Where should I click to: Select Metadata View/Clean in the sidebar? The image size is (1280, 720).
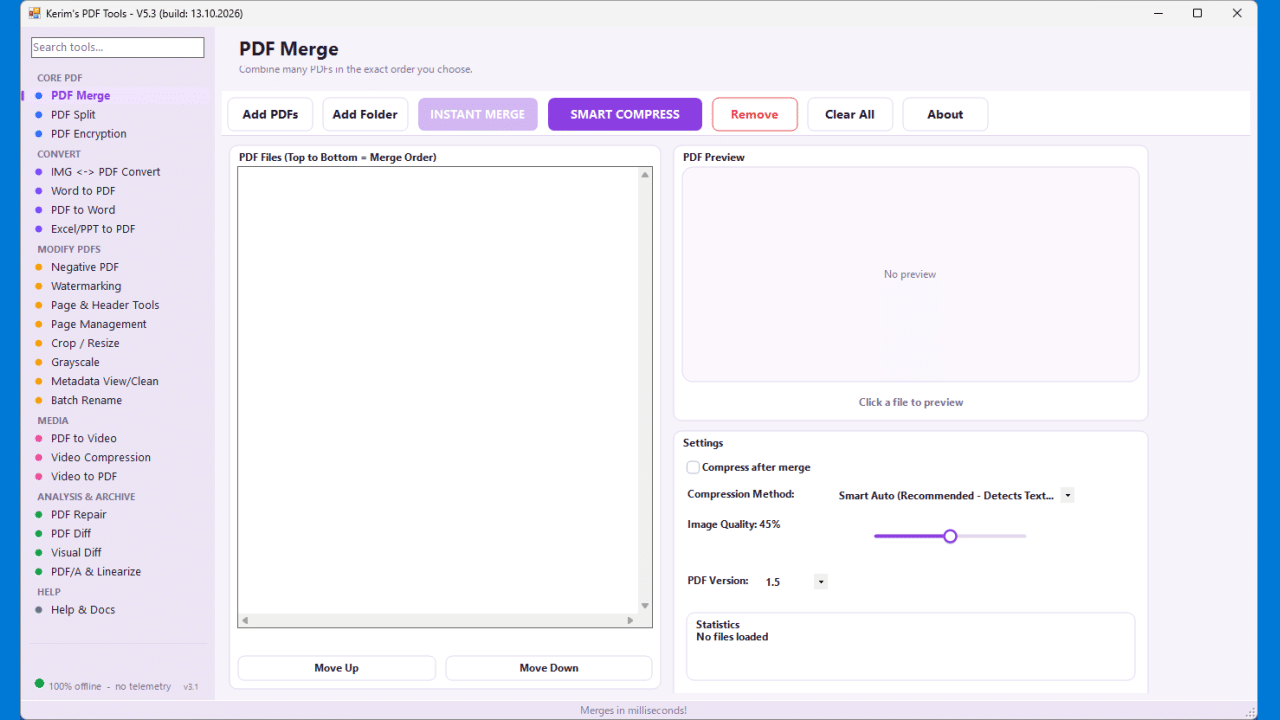pyautogui.click(x=105, y=381)
